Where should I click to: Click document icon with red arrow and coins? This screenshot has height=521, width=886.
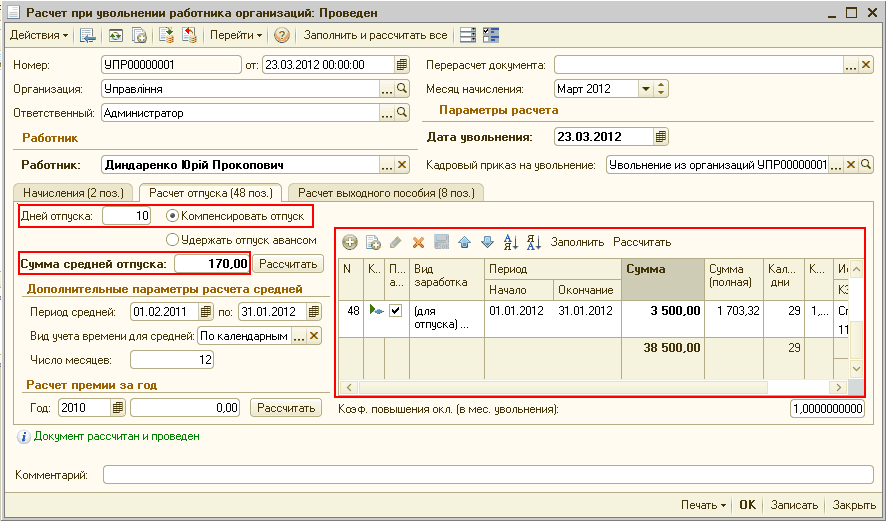click(189, 35)
